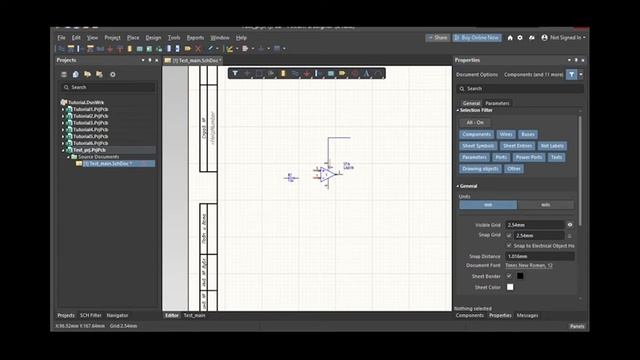Toggle visible grid eye icon
640x360 pixels.
pyautogui.click(x=570, y=225)
